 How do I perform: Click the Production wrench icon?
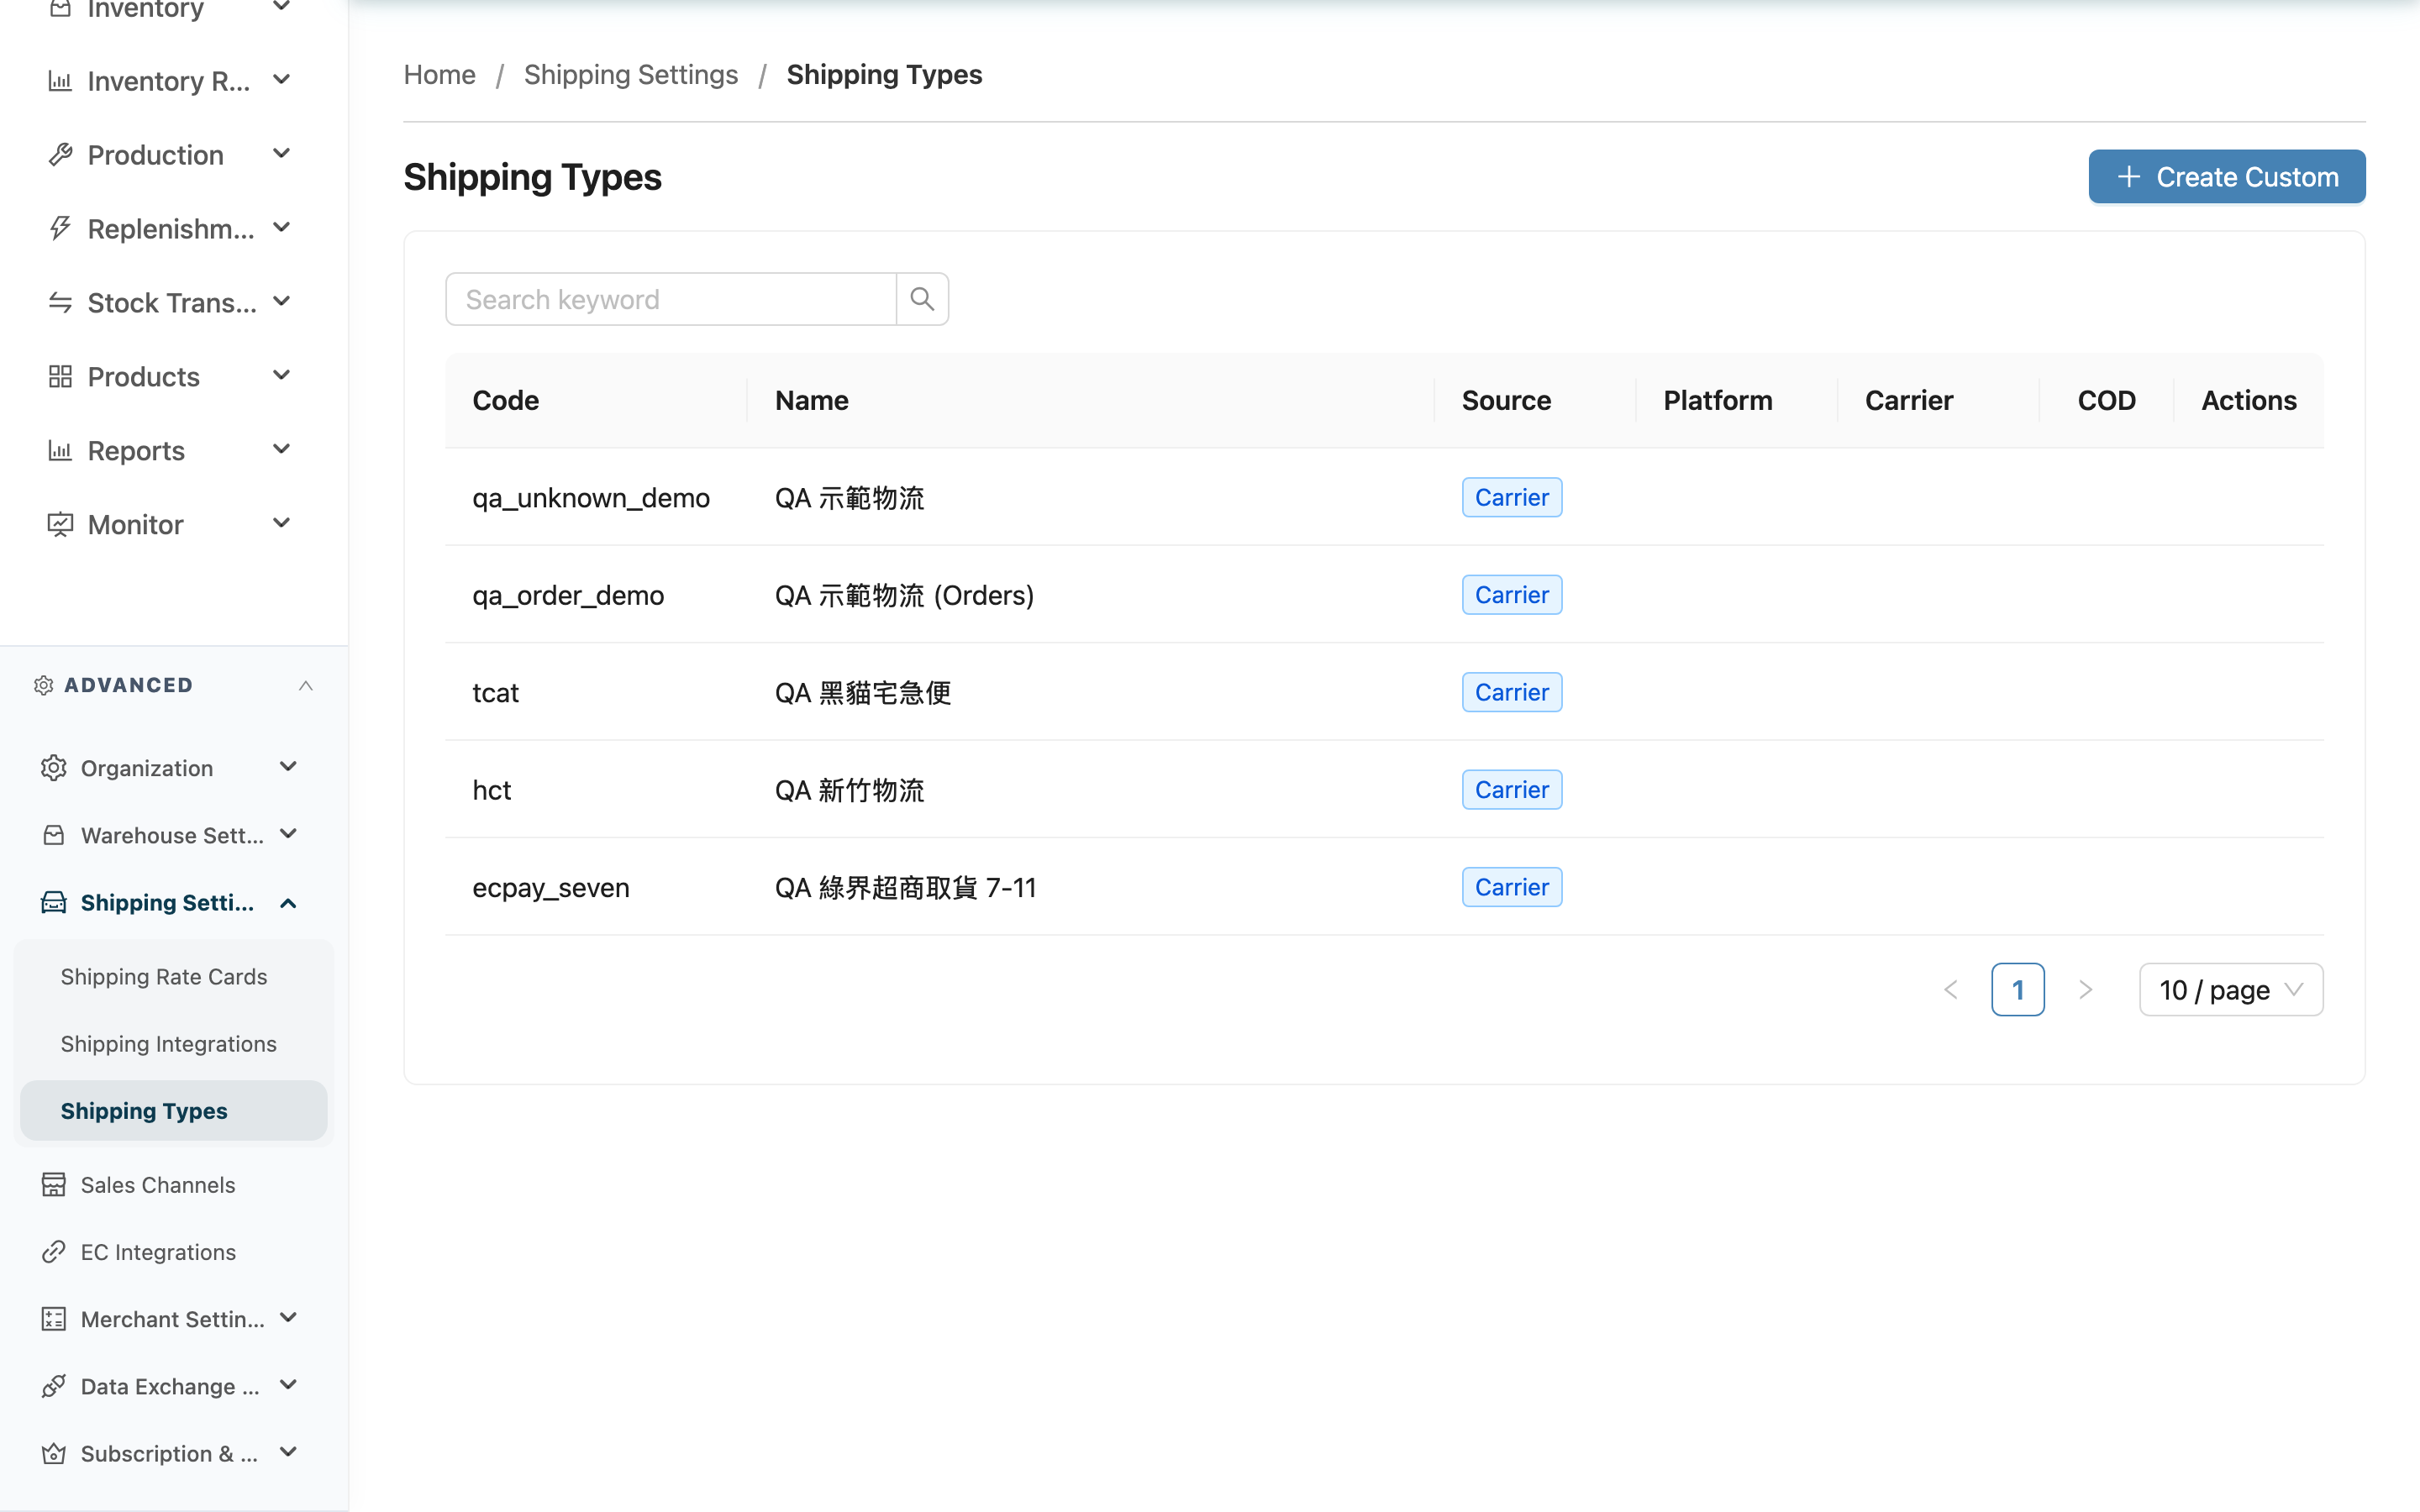point(60,155)
